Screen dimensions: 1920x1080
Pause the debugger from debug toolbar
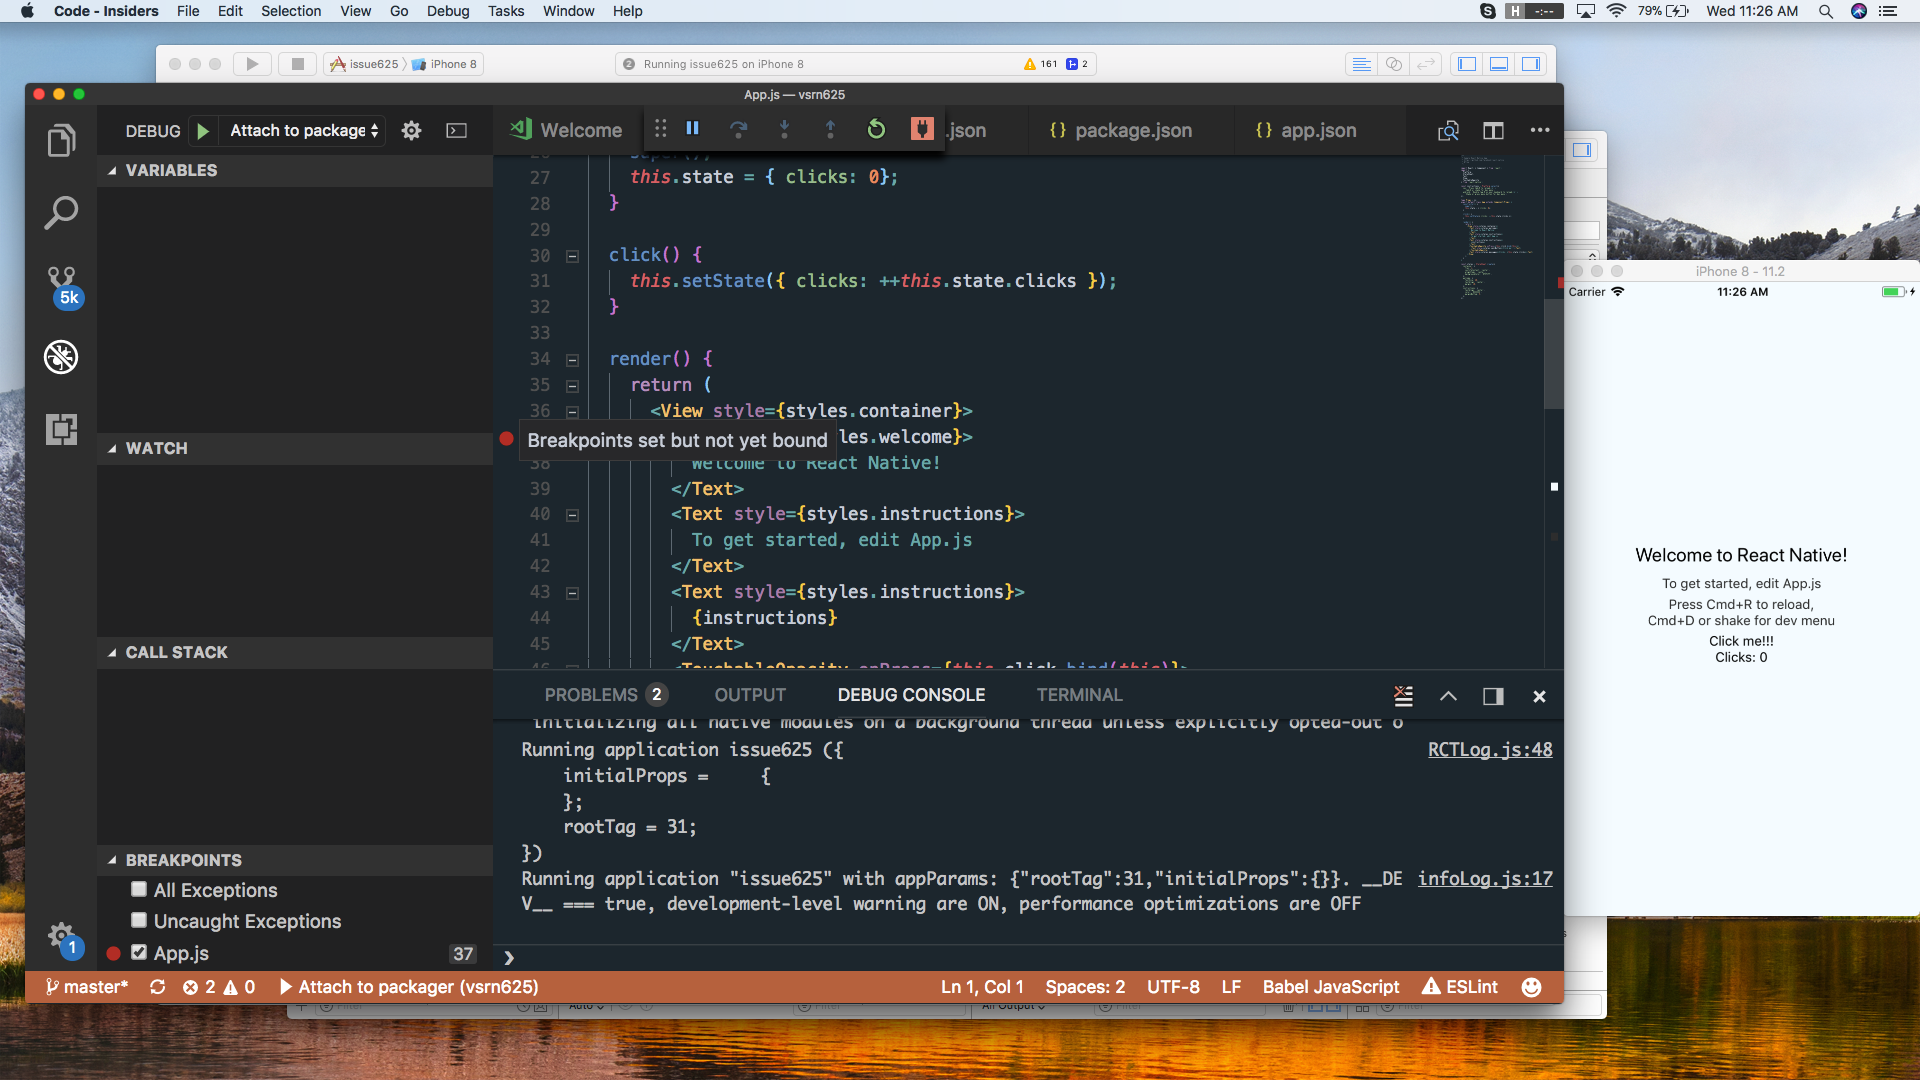point(692,129)
